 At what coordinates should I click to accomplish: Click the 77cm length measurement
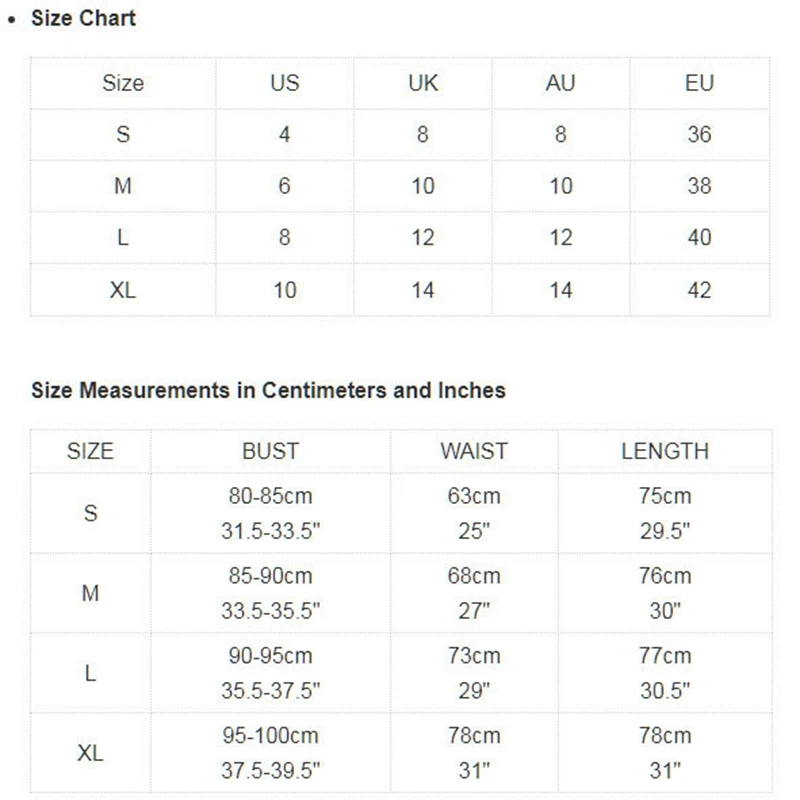(664, 656)
